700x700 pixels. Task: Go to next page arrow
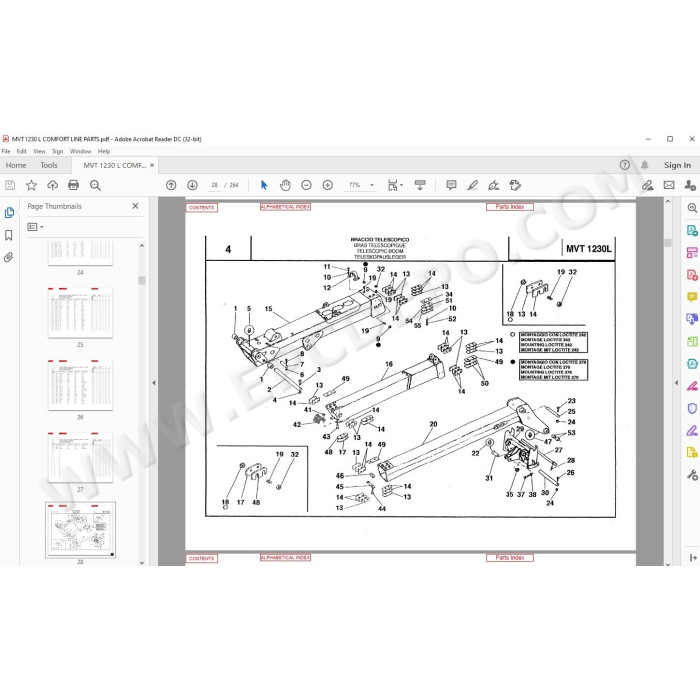pyautogui.click(x=192, y=185)
